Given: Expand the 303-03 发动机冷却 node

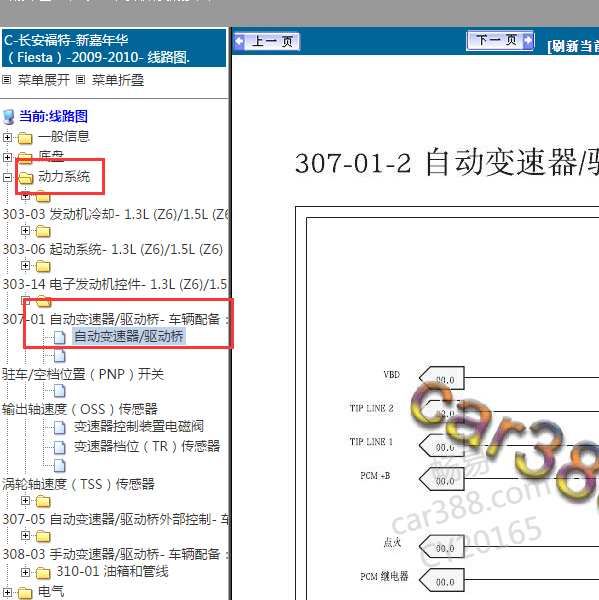Looking at the screenshot, I should (25, 196).
